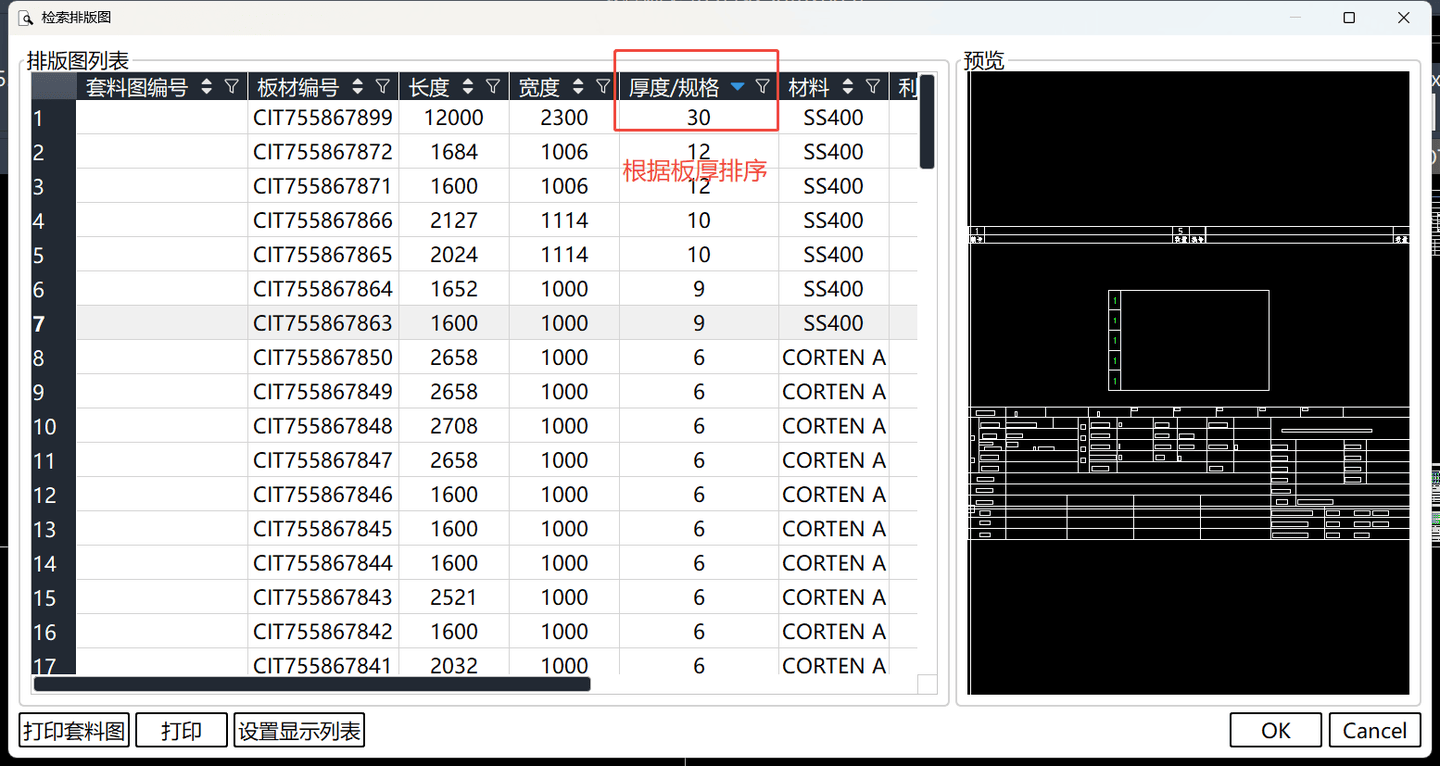
Task: Click filter icon in 板材编号 column
Action: click(x=382, y=87)
